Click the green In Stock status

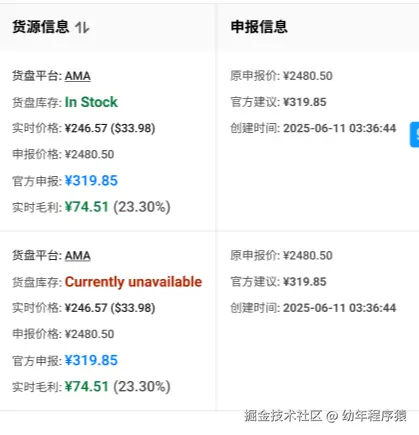(x=91, y=102)
